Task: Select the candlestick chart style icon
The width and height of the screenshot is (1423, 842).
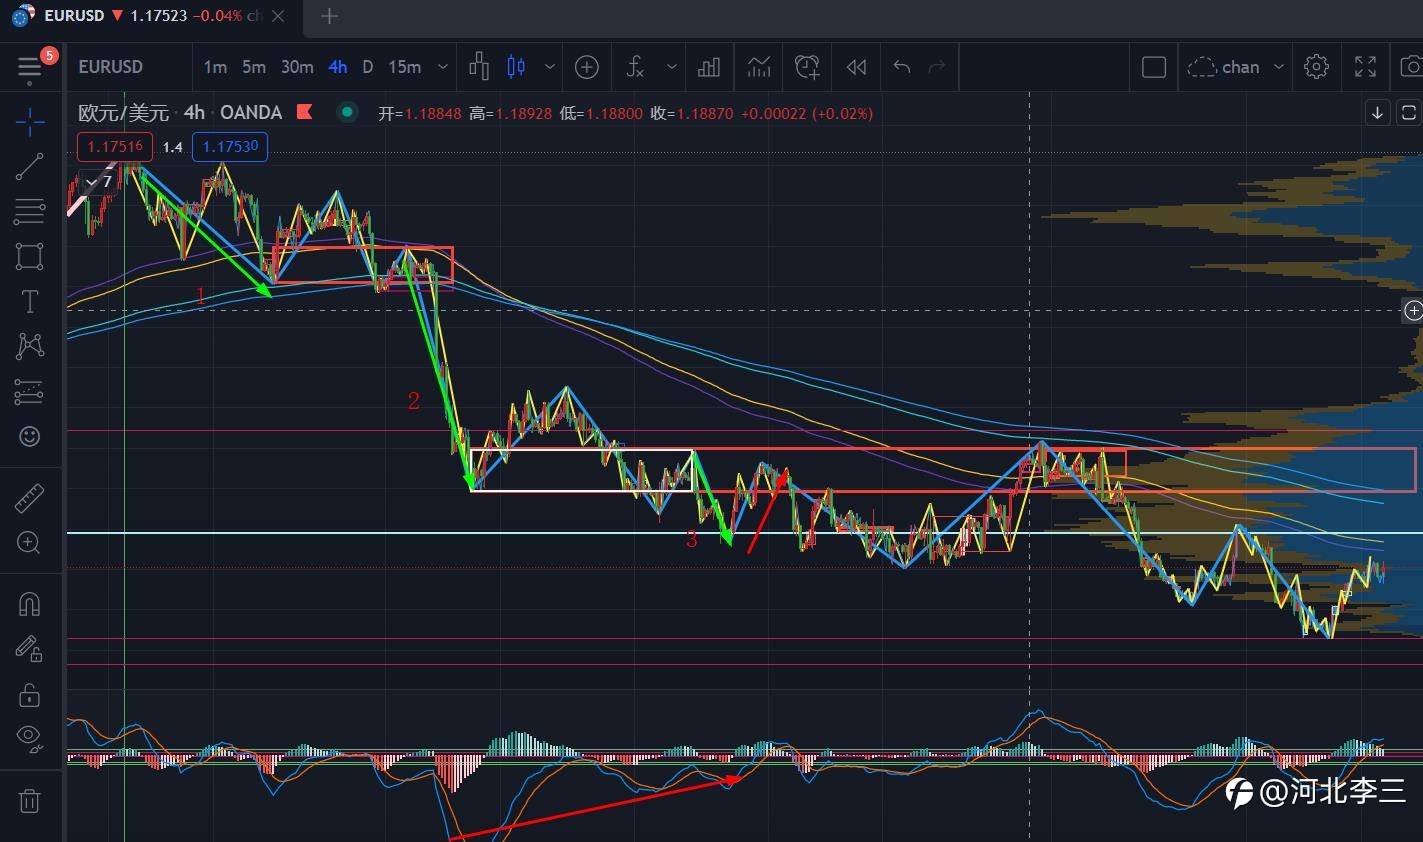Action: click(516, 67)
